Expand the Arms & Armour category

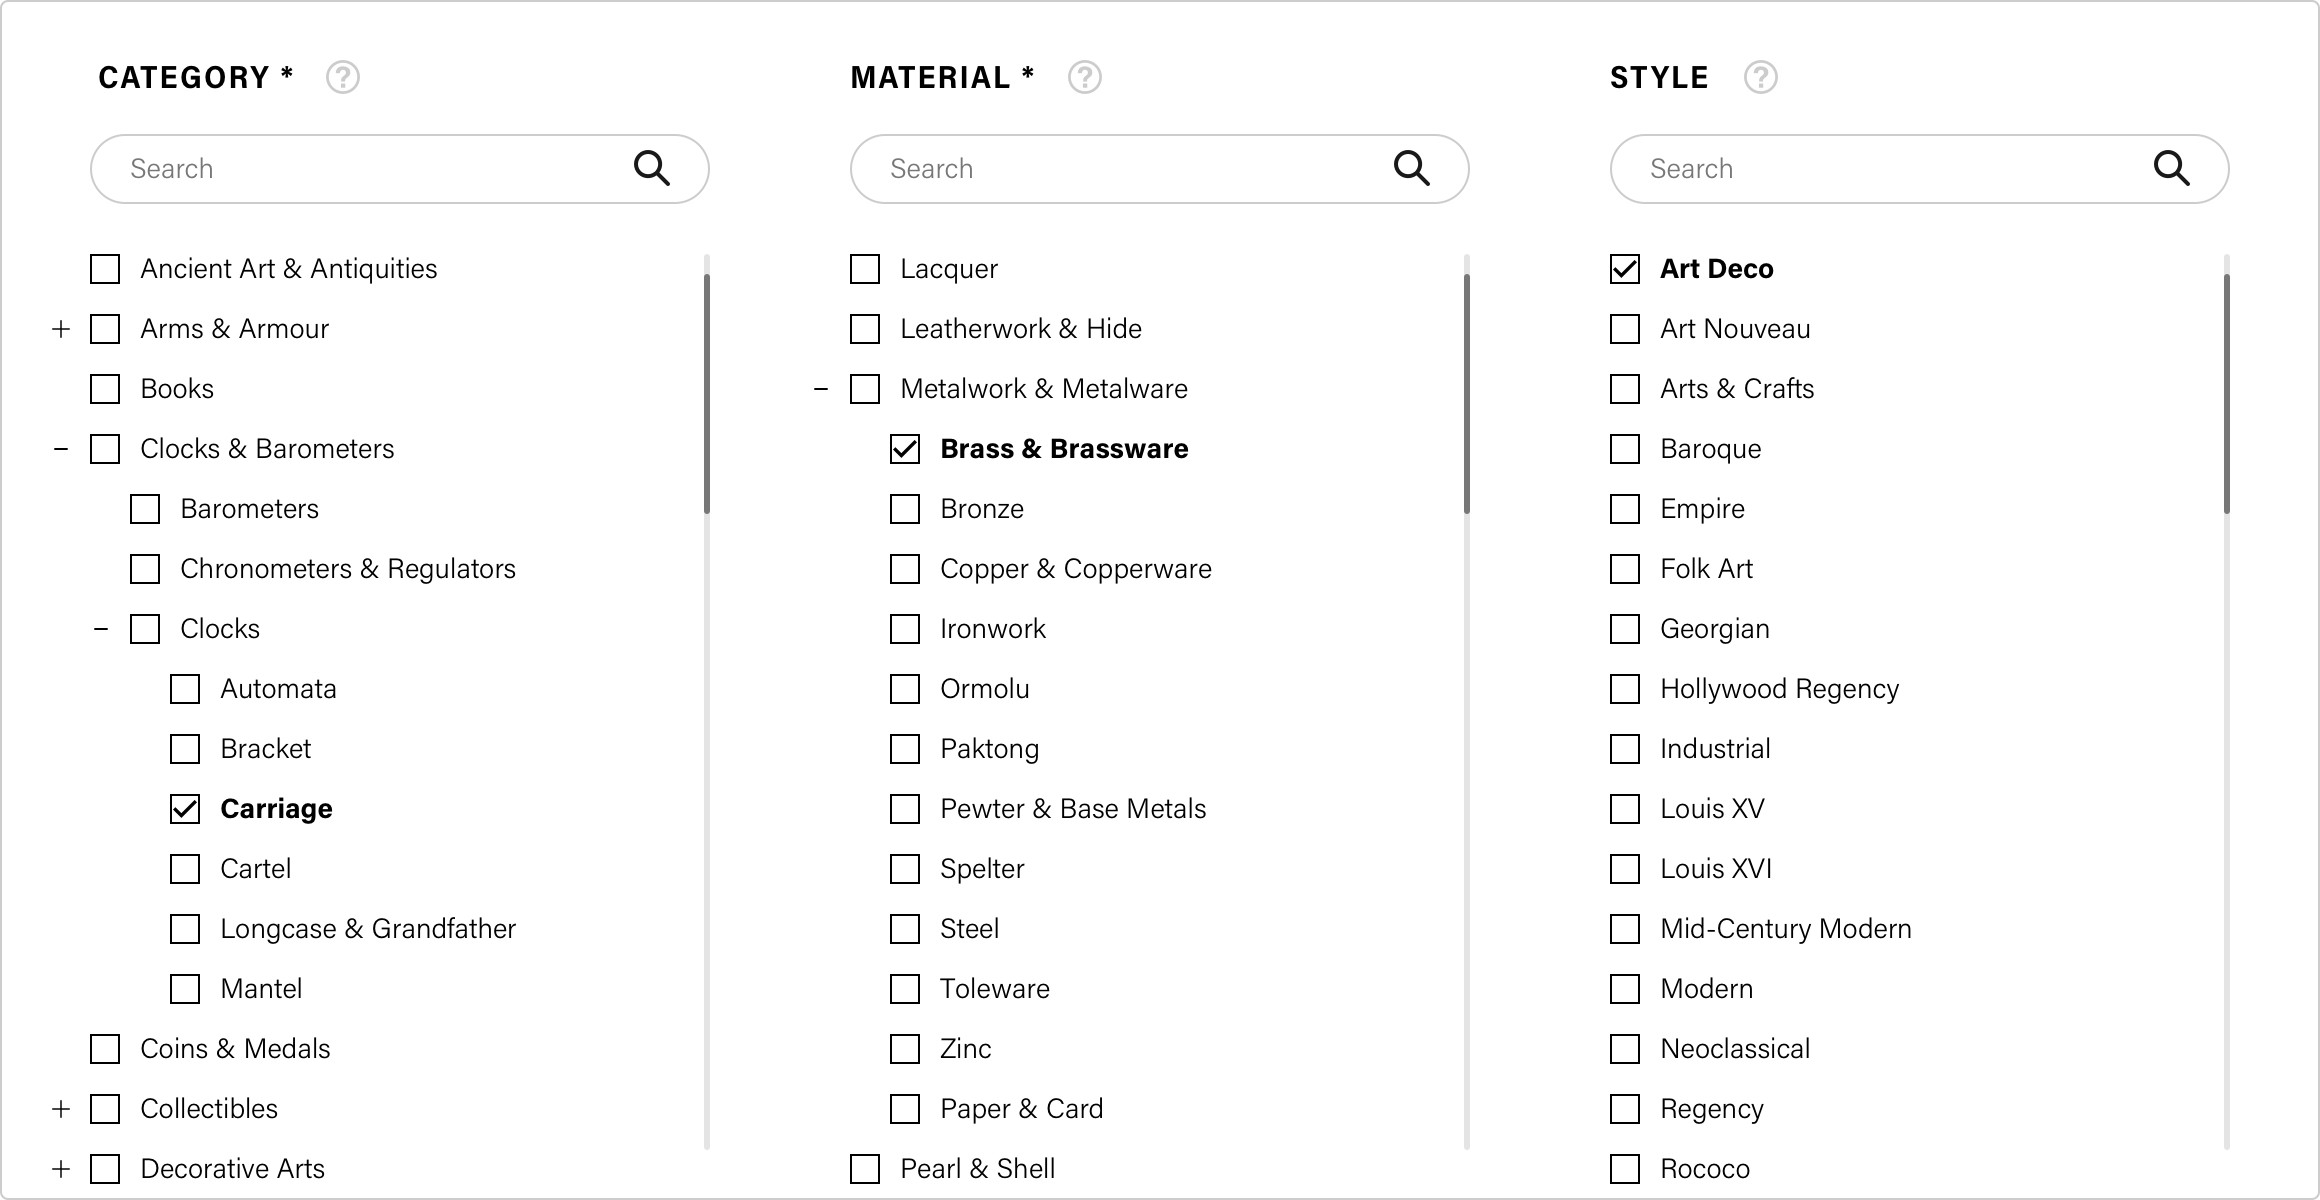(x=61, y=329)
